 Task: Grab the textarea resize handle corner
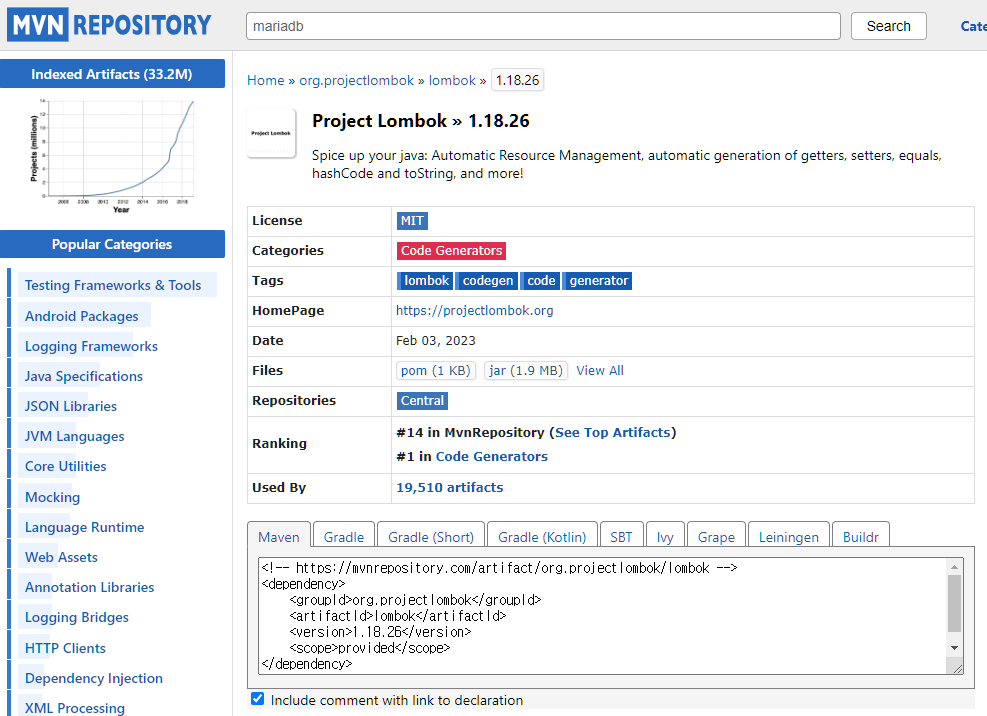pos(957,669)
